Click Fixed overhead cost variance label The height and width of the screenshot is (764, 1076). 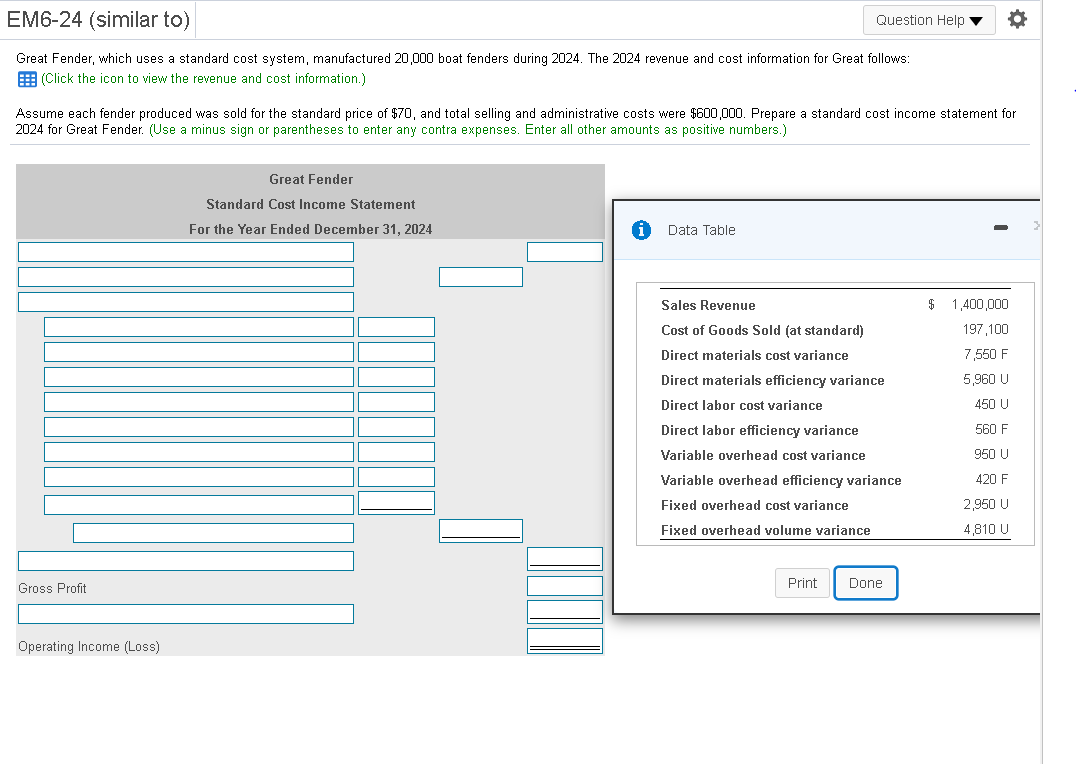755,506
